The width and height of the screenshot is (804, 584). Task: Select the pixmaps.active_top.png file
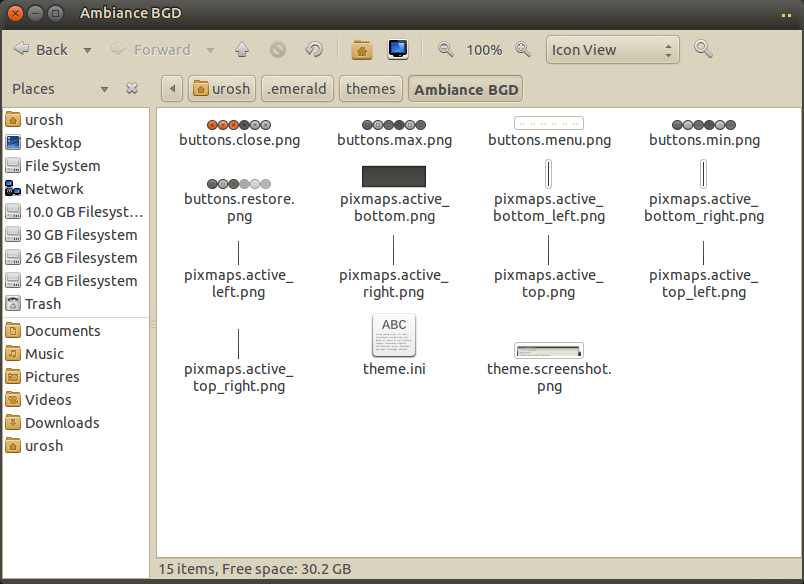(549, 268)
